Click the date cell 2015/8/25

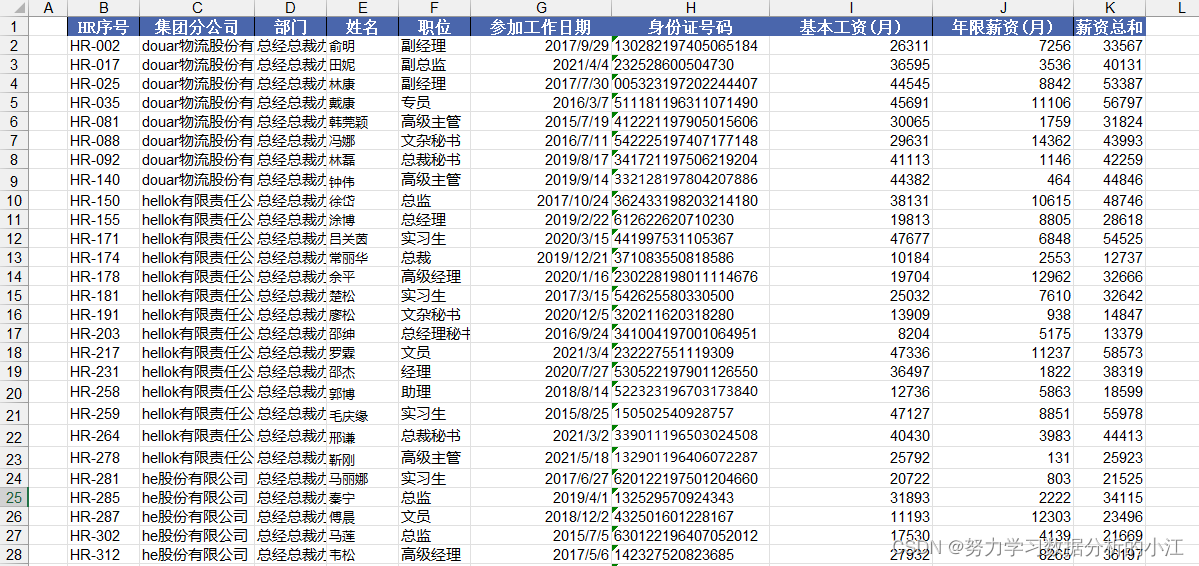[541, 414]
